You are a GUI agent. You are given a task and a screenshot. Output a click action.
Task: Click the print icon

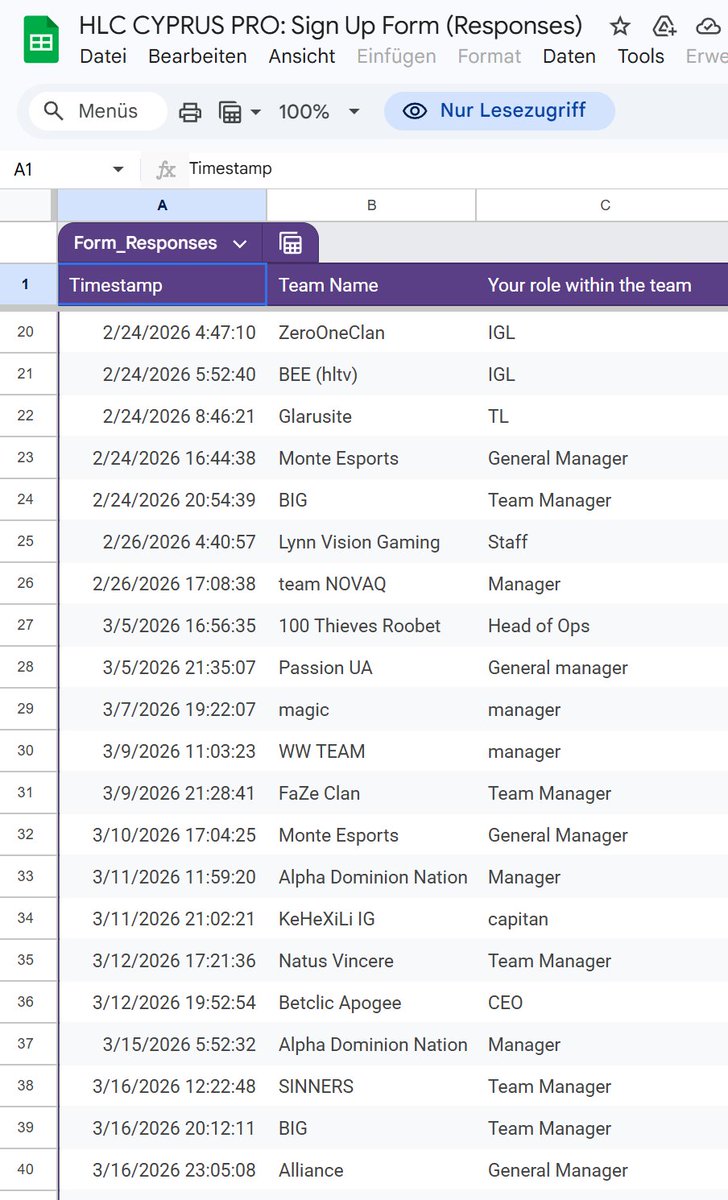click(x=190, y=112)
